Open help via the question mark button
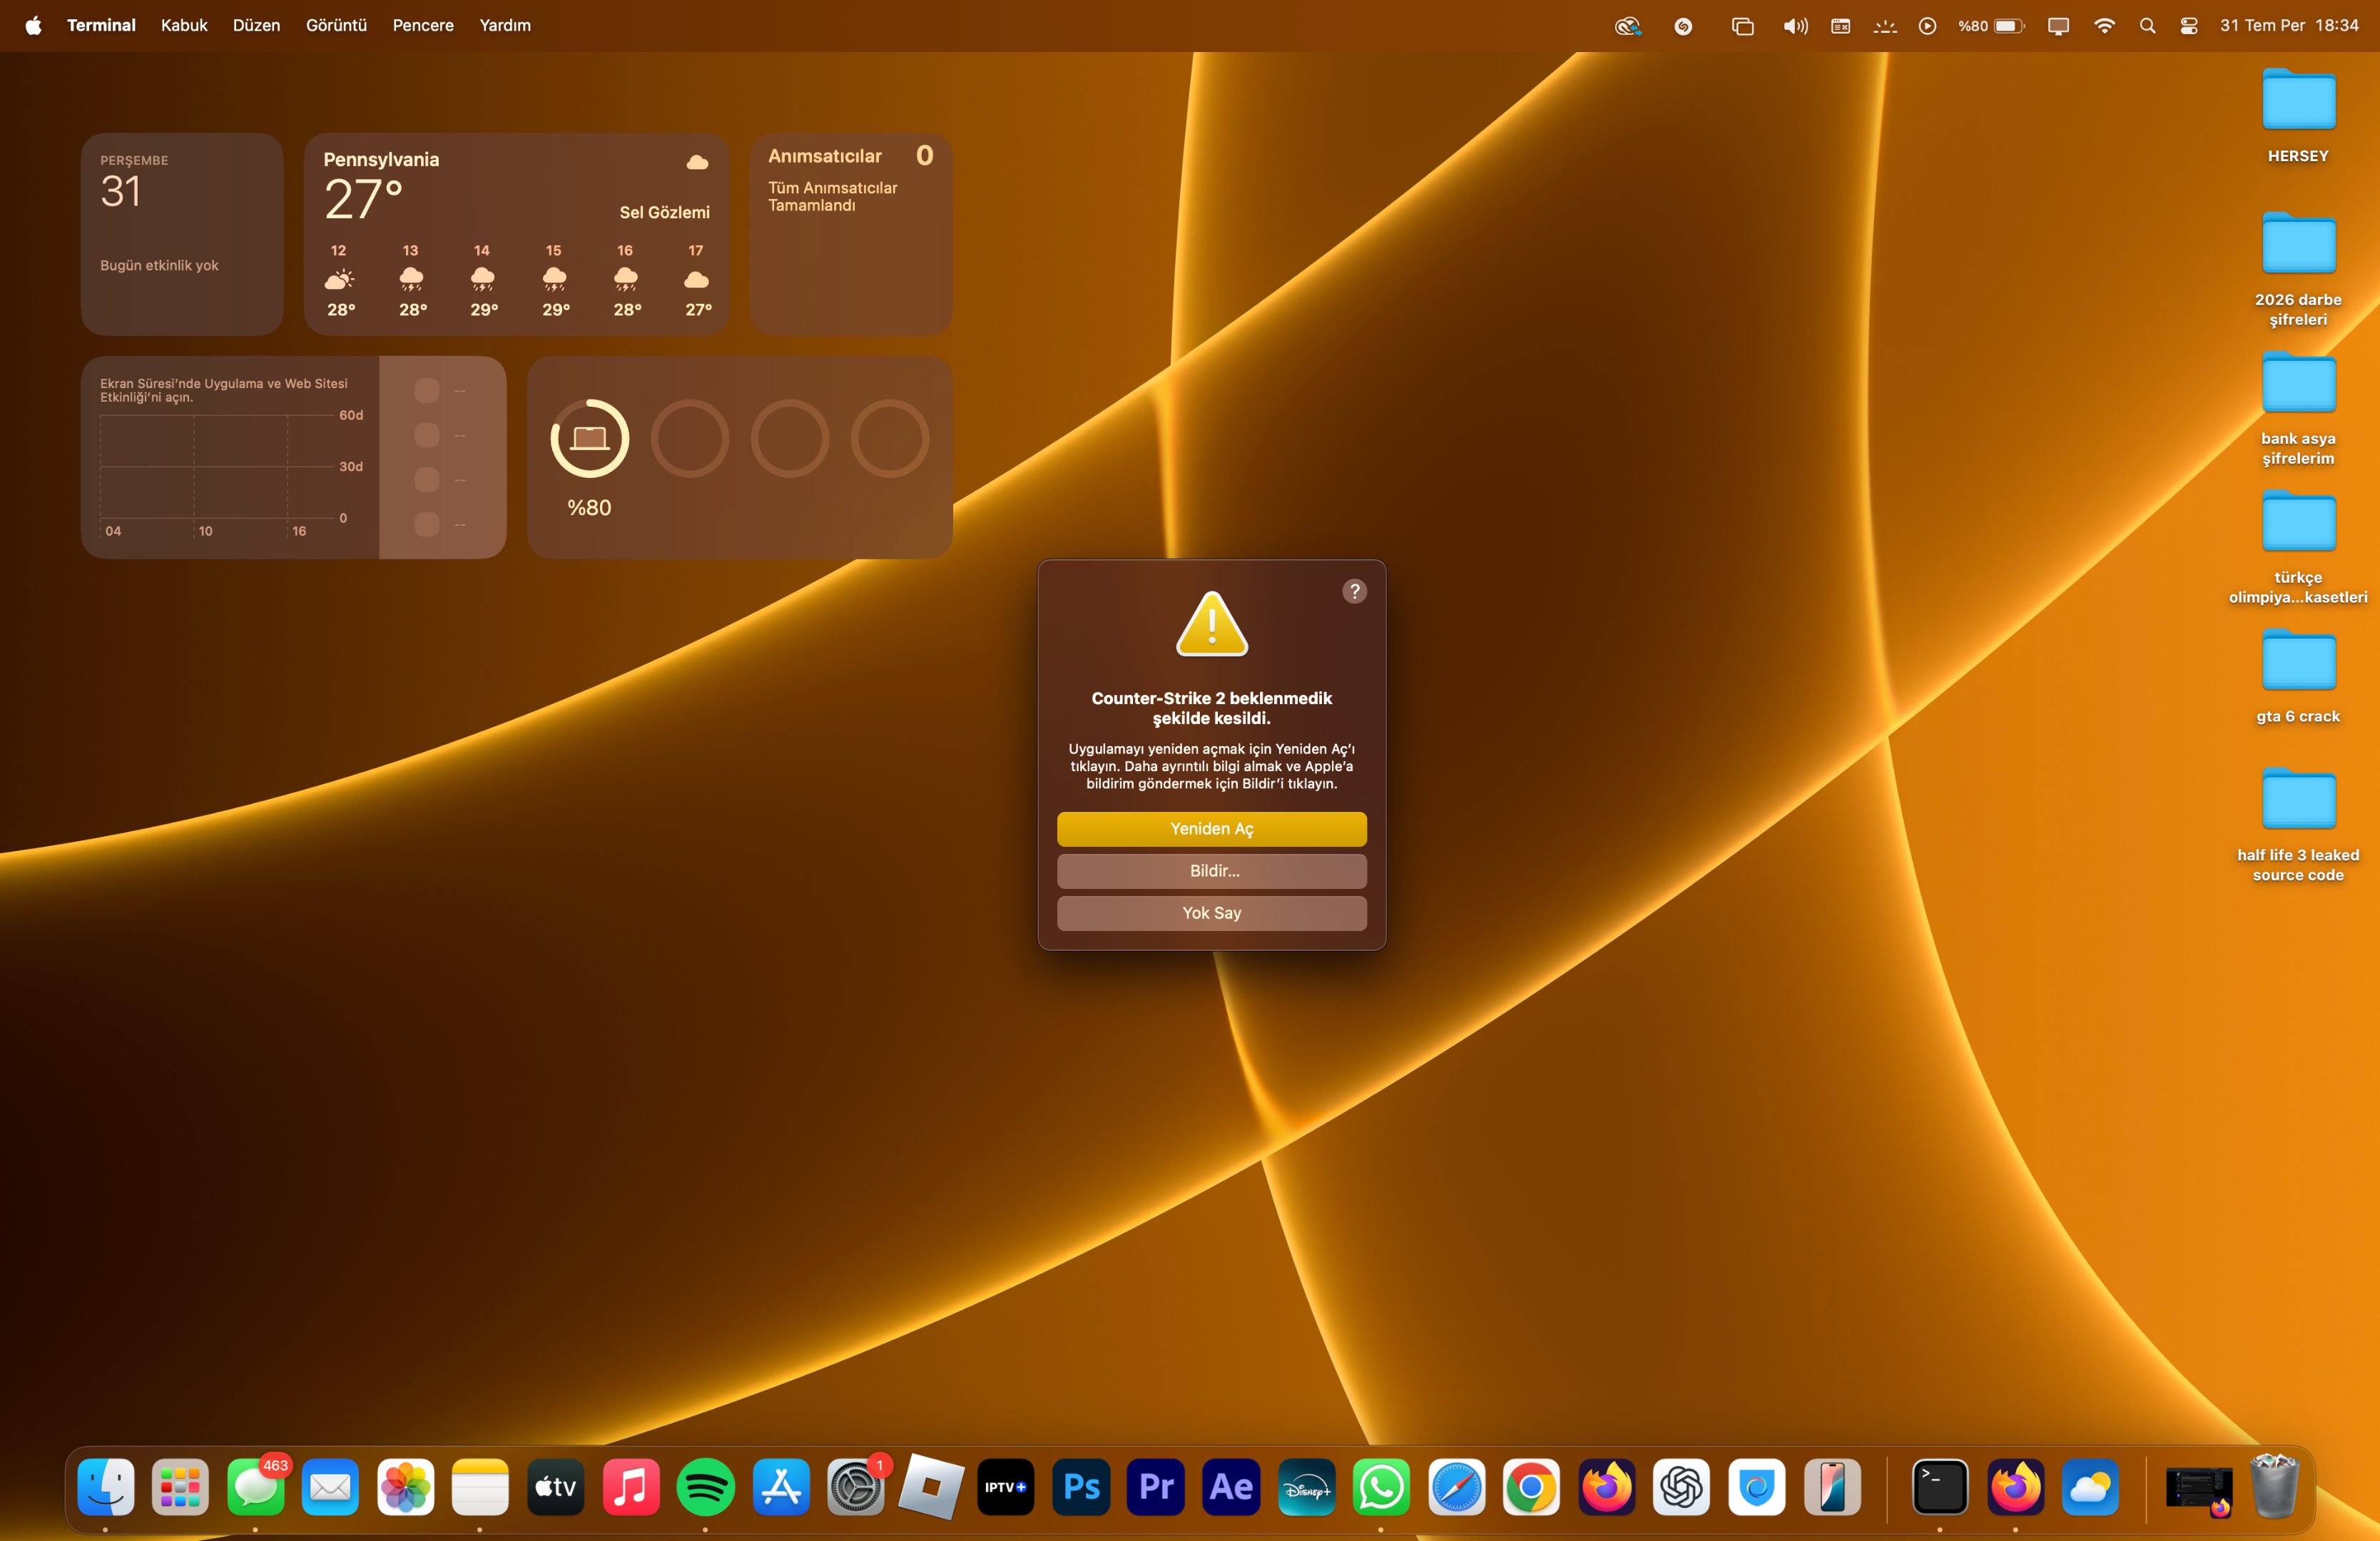This screenshot has height=1541, width=2380. pos(1354,591)
